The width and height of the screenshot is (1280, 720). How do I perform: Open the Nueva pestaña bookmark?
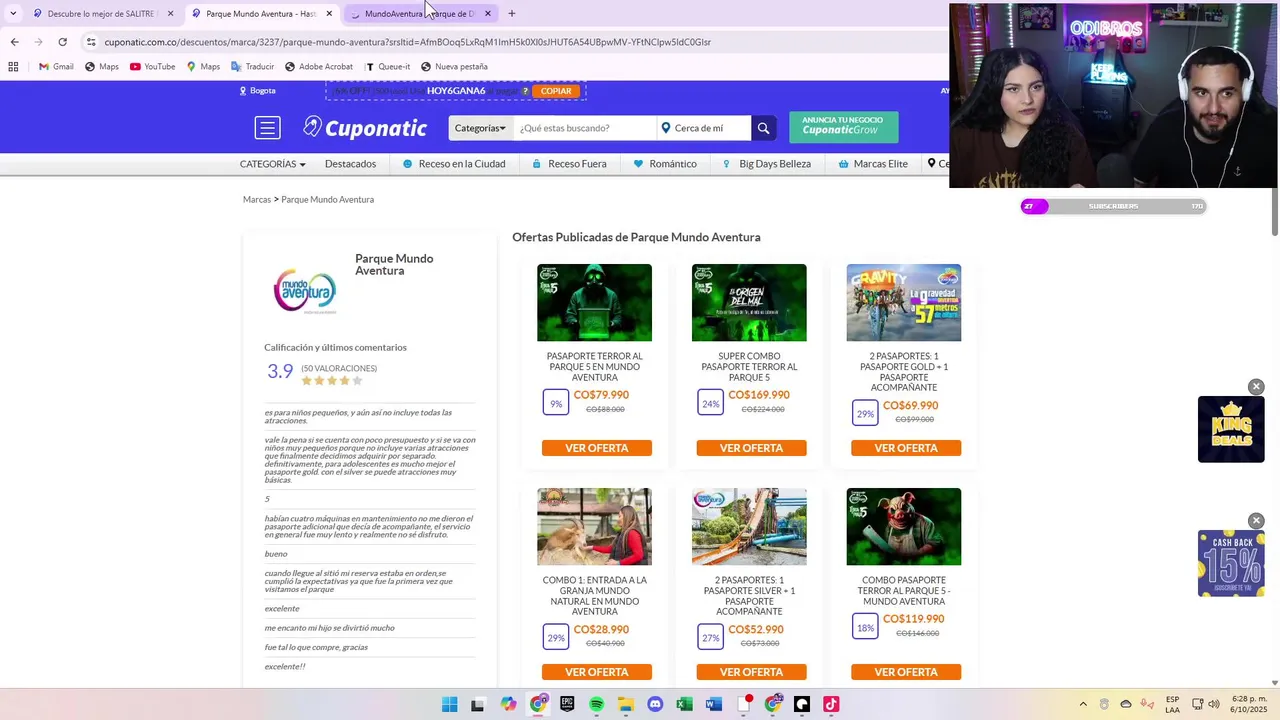[454, 67]
